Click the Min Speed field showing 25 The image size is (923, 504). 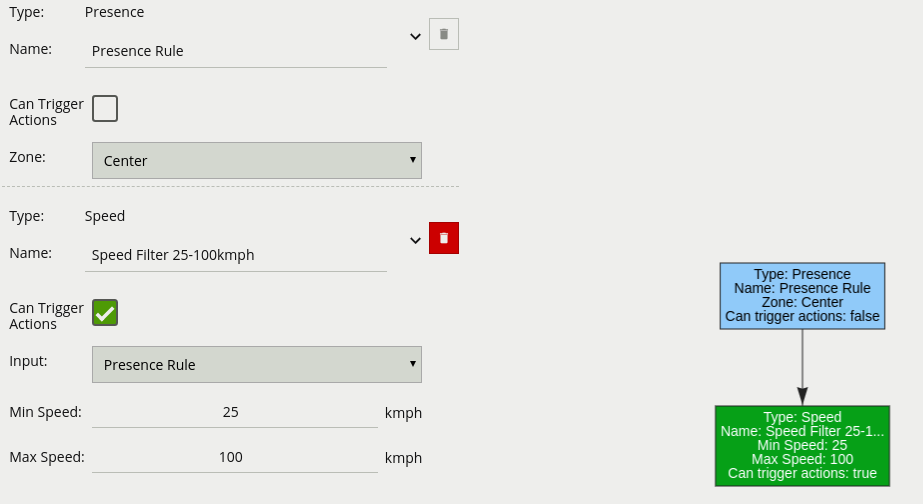[234, 412]
